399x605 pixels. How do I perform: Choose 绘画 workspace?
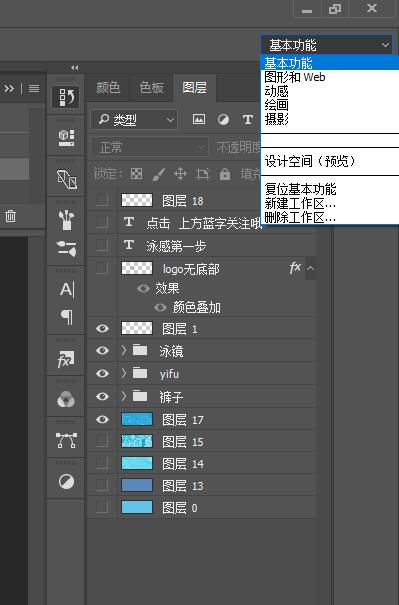(x=276, y=105)
